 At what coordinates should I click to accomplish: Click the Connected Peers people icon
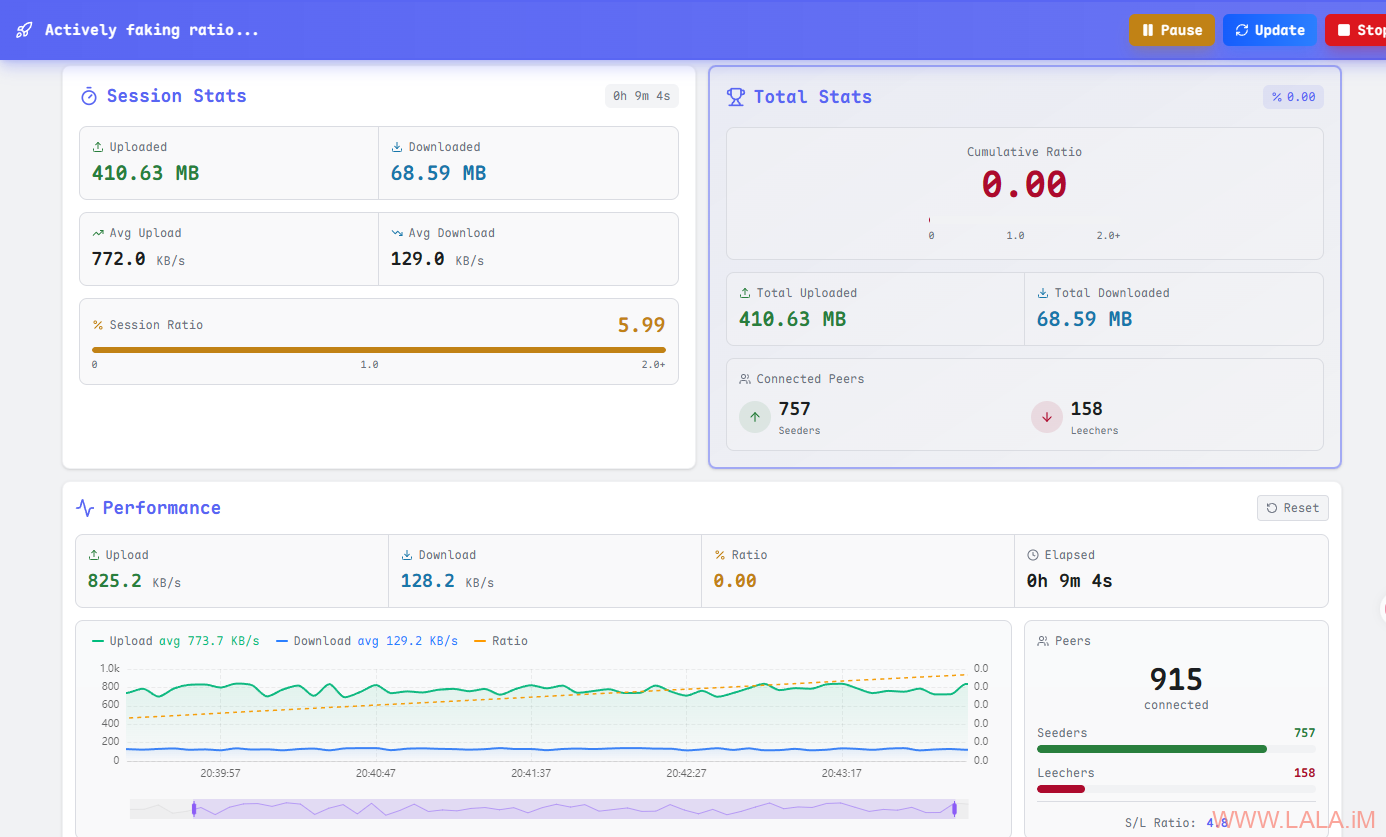745,379
